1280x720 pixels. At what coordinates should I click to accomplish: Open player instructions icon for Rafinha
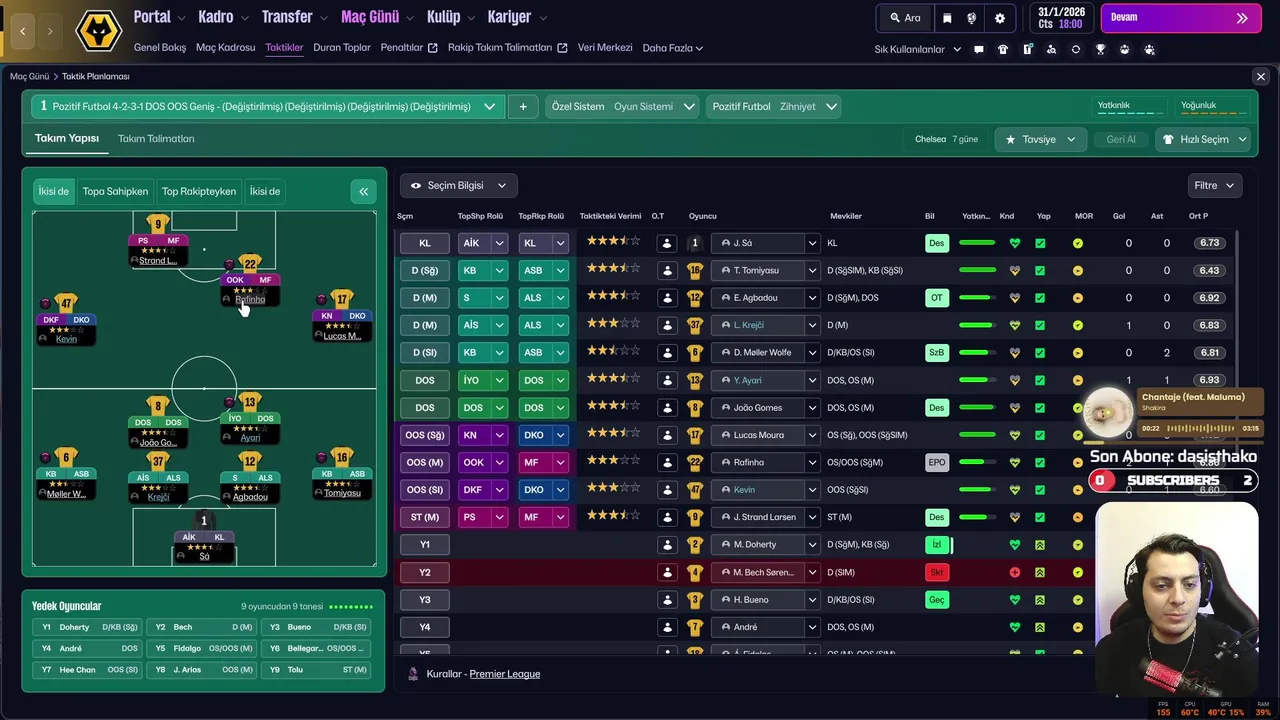click(x=667, y=462)
